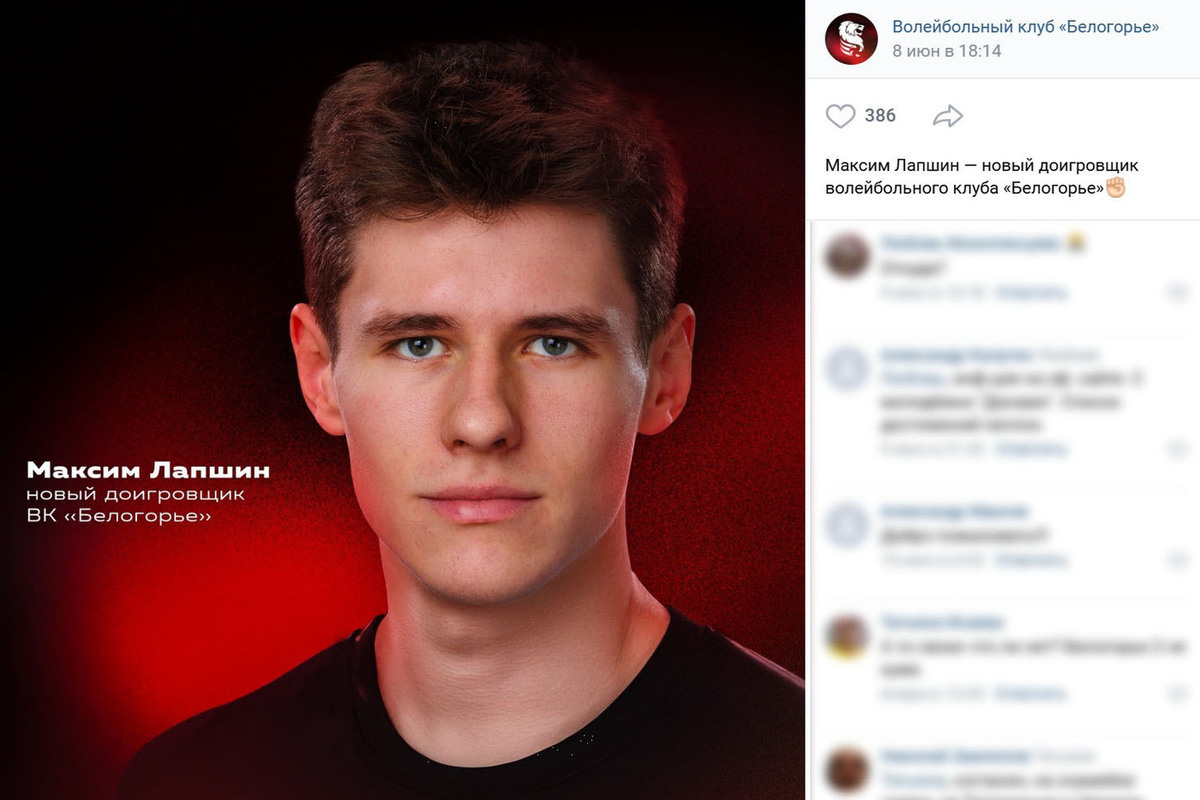Open Волейбольный клуб «Белогорье» community page
The width and height of the screenshot is (1200, 800).
coord(1026,27)
